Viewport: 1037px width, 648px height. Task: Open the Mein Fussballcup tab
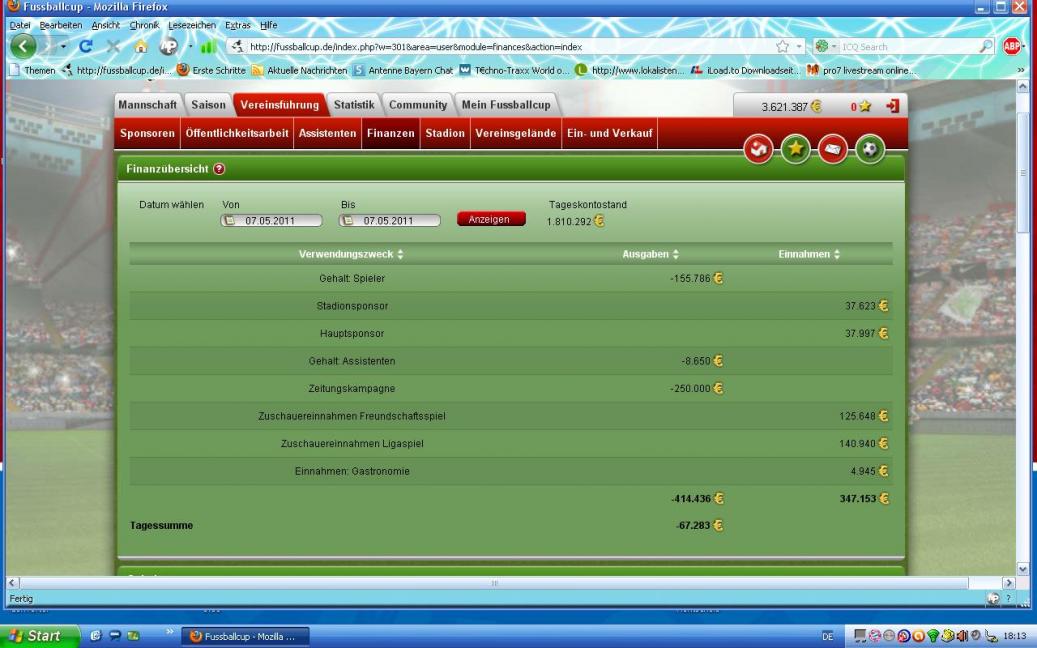(x=506, y=104)
